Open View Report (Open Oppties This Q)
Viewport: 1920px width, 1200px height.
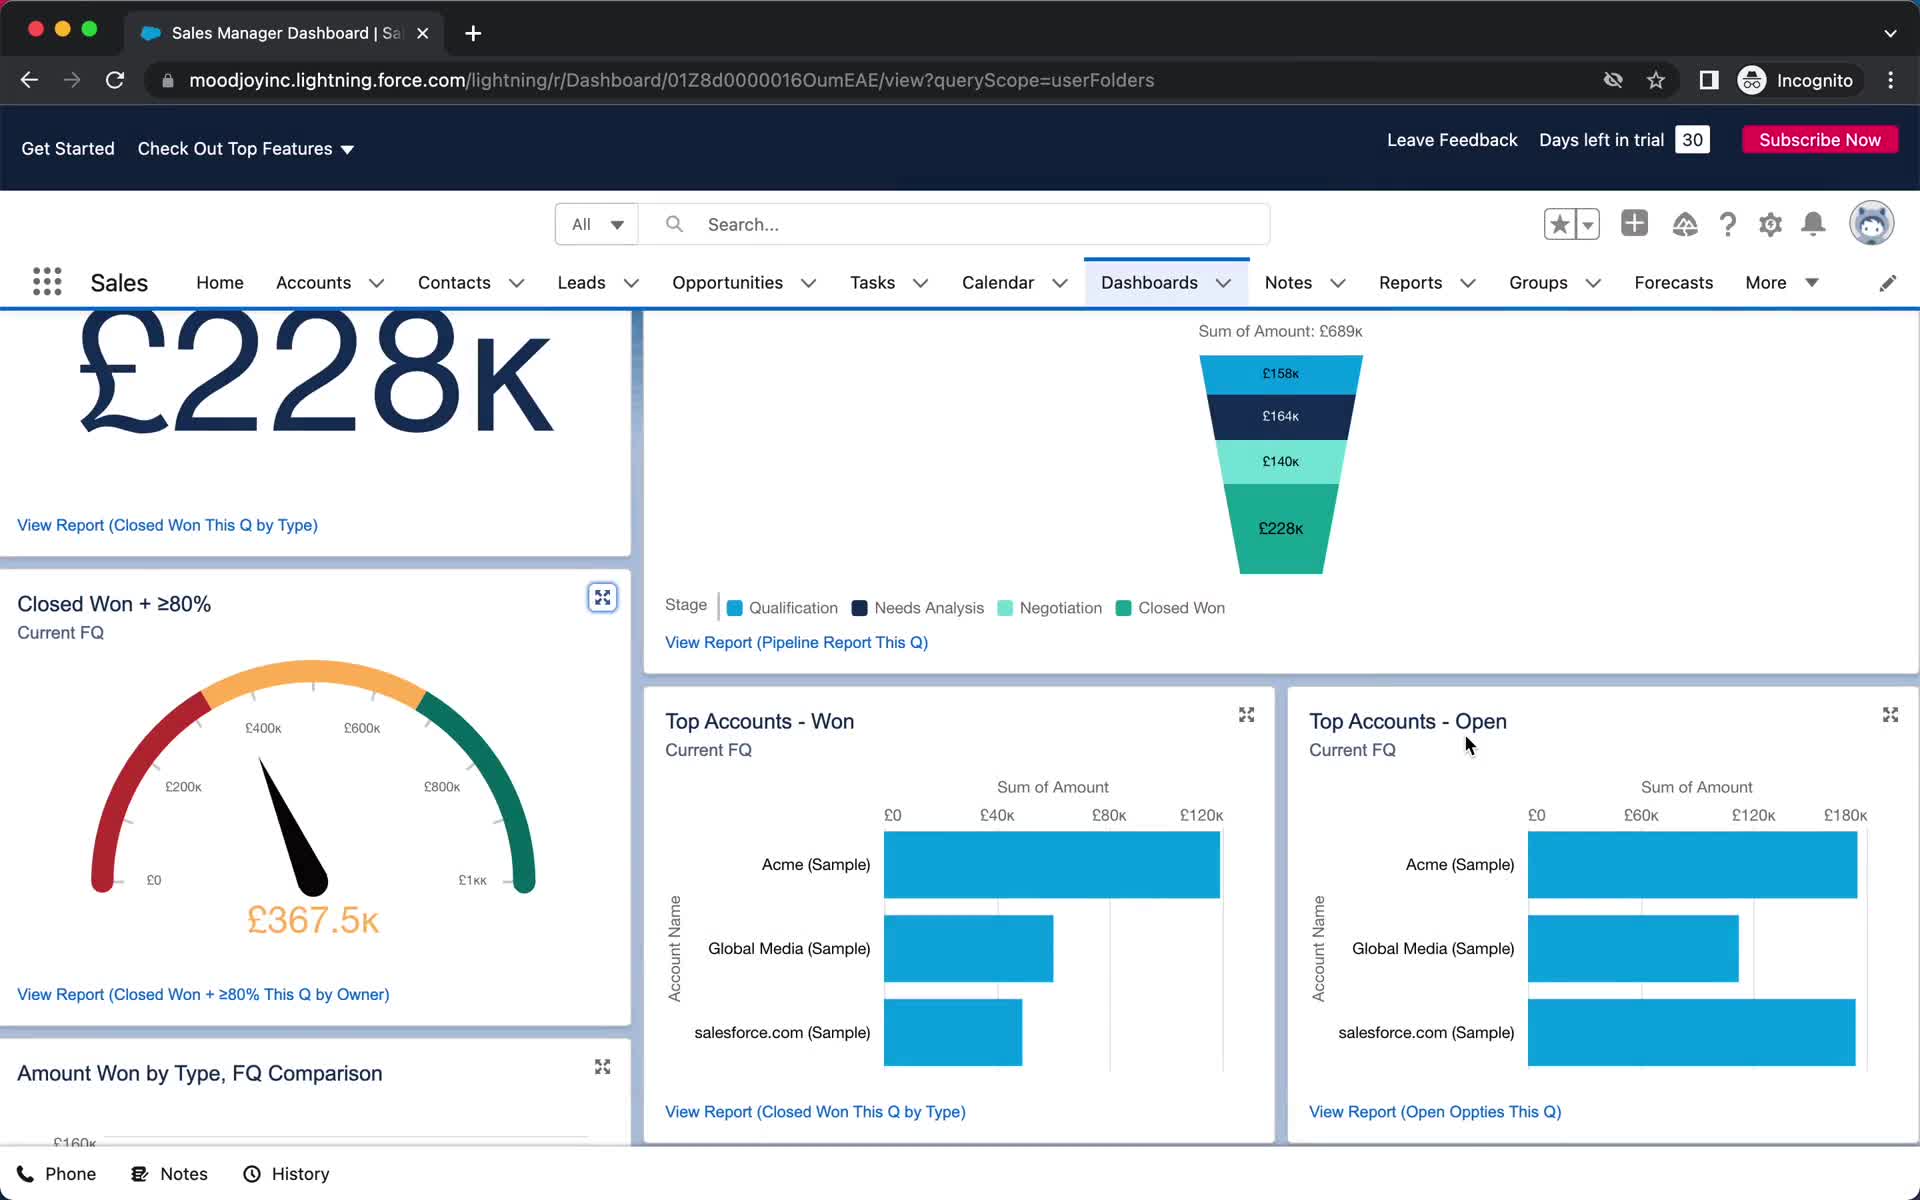1435,1111
